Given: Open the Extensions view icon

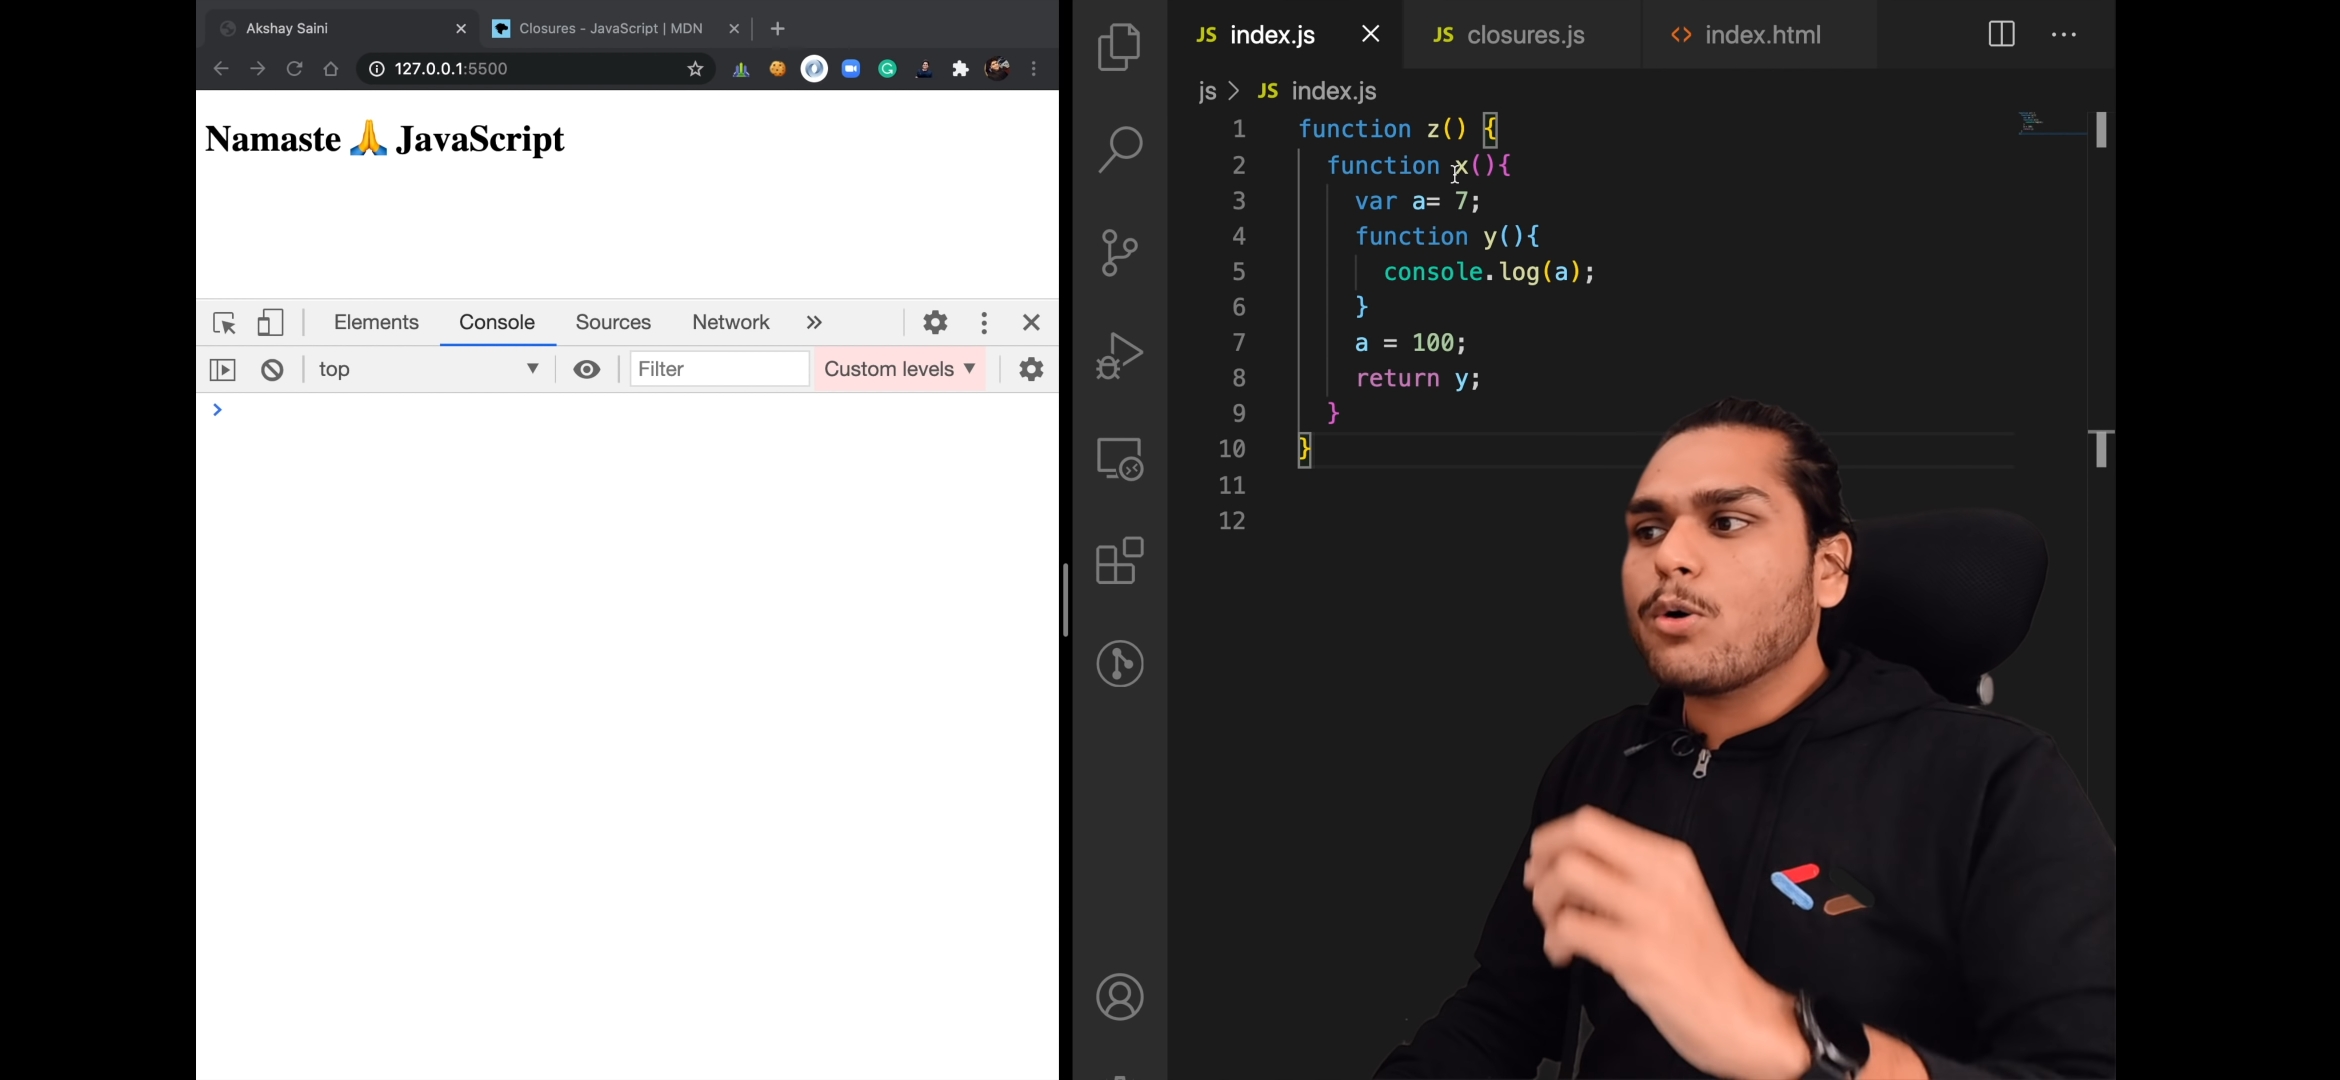Looking at the screenshot, I should (x=1119, y=560).
